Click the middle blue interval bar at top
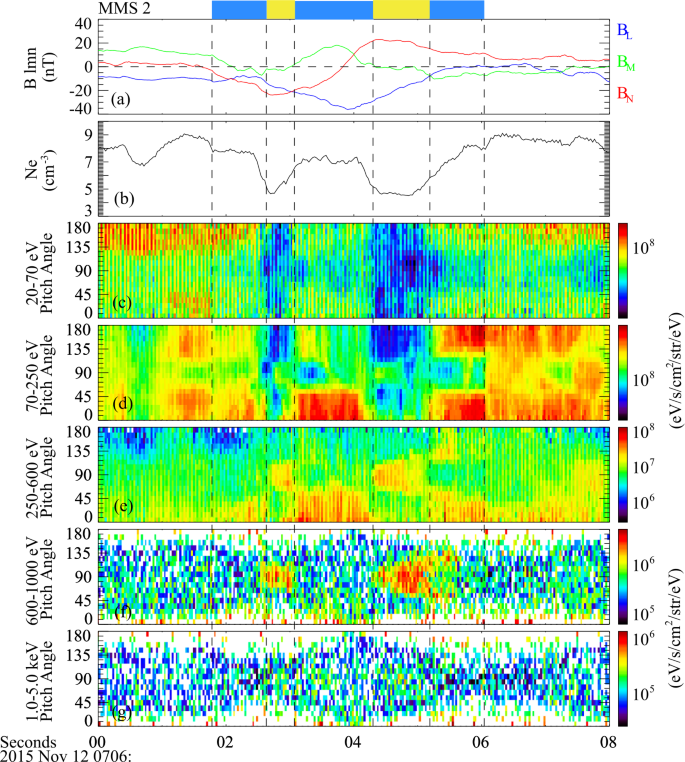 click(x=334, y=10)
